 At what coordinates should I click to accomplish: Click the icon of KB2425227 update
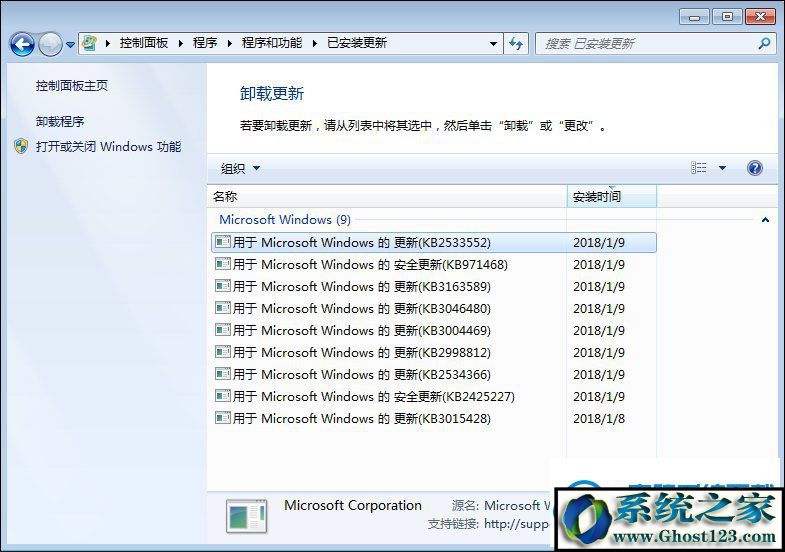coord(223,396)
